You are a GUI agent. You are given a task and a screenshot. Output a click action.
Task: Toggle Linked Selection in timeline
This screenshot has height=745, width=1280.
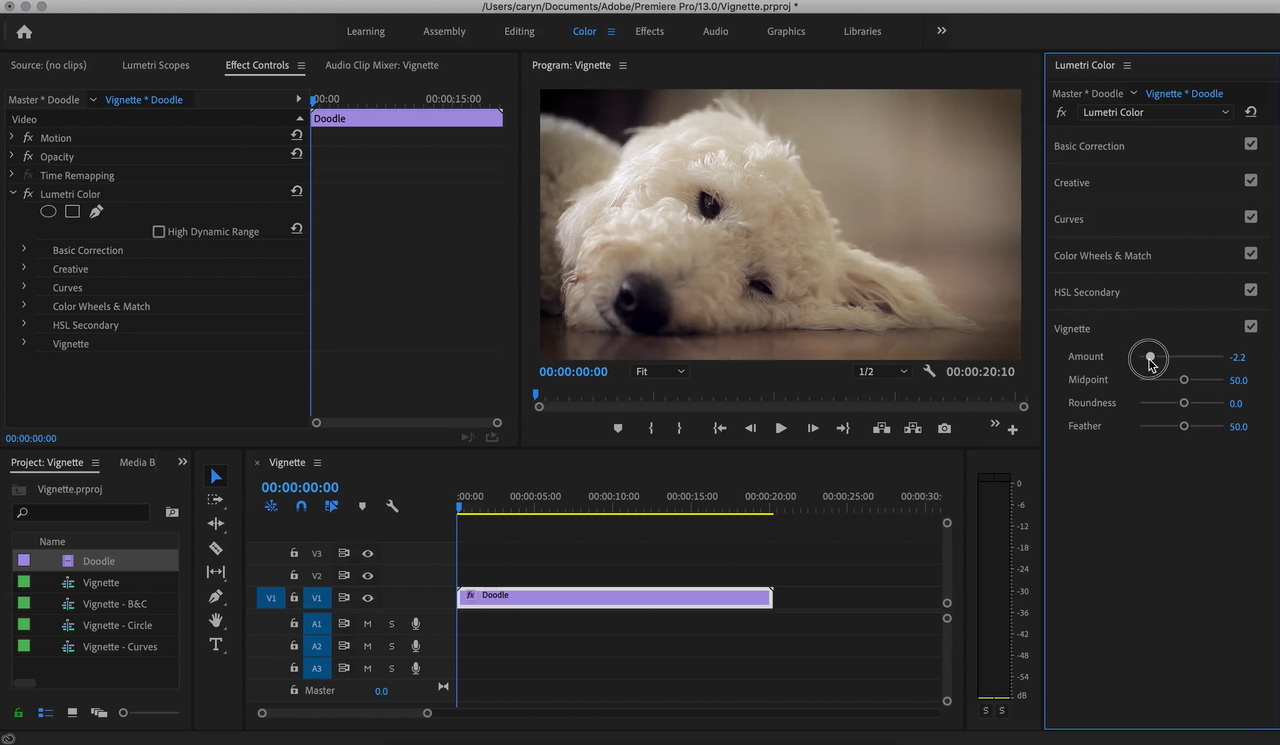pos(331,506)
